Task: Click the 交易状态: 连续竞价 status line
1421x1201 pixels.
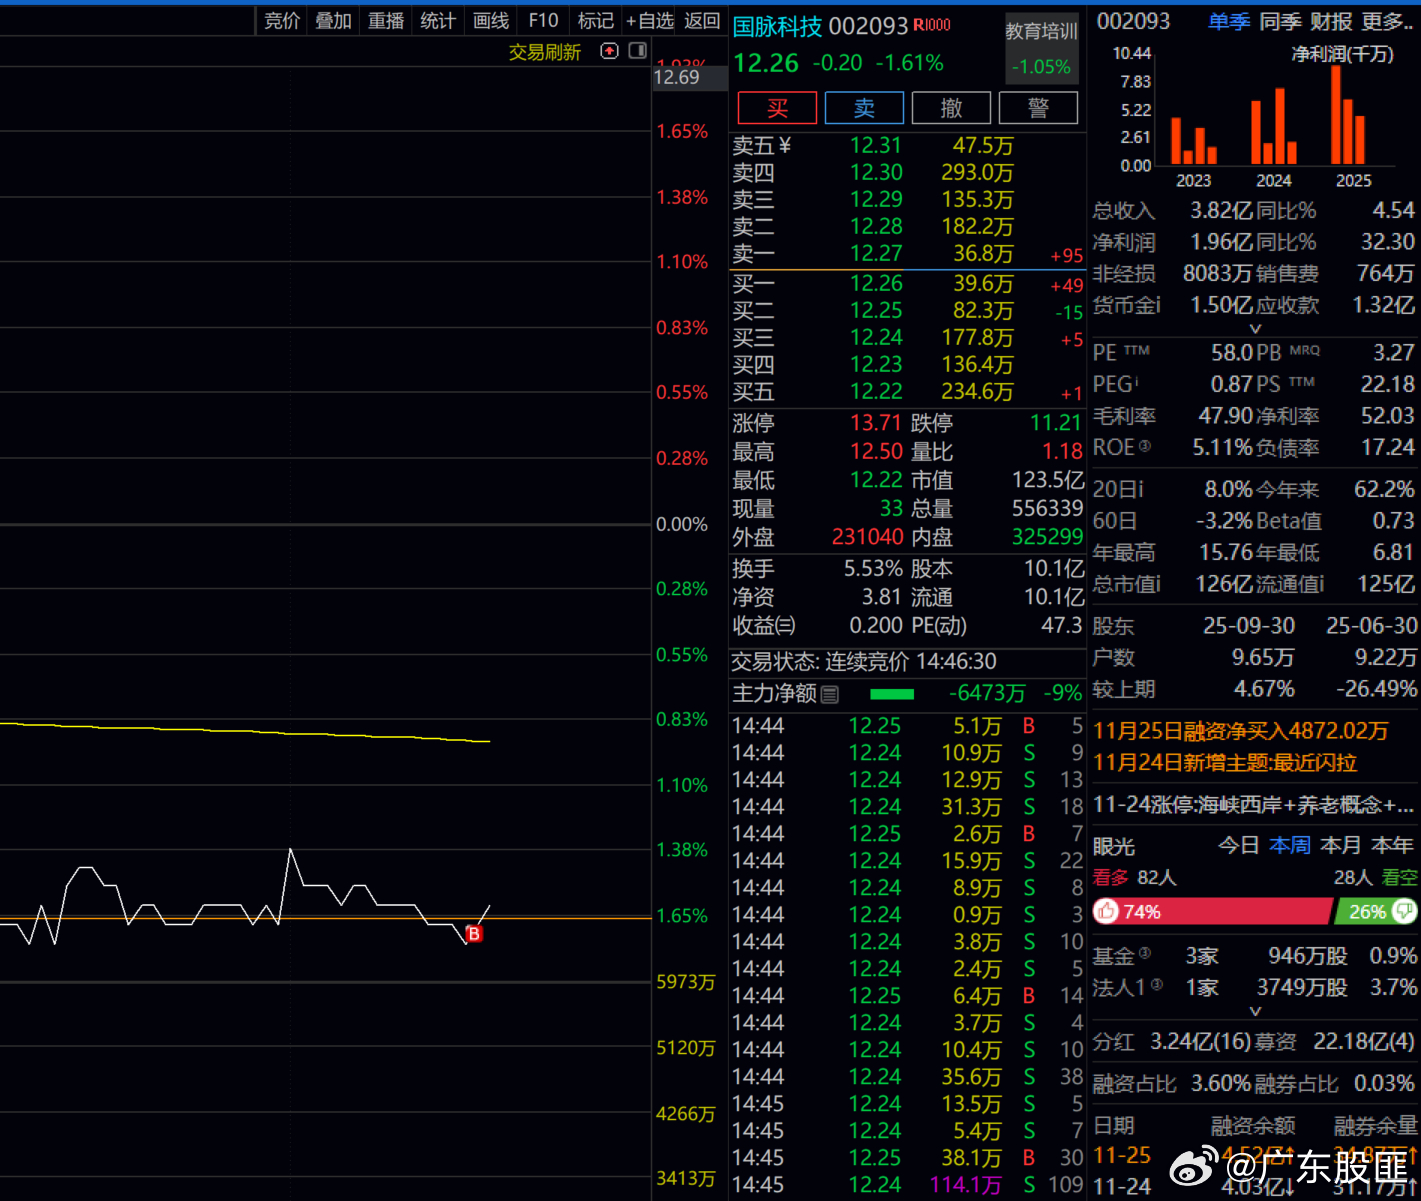Action: point(864,662)
